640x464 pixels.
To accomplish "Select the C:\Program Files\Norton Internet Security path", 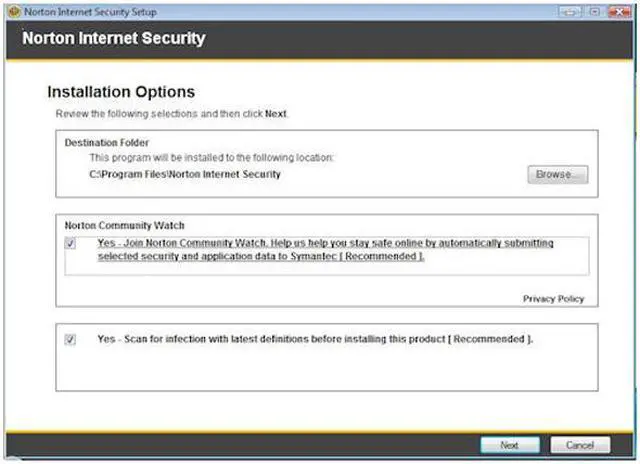I will (185, 174).
